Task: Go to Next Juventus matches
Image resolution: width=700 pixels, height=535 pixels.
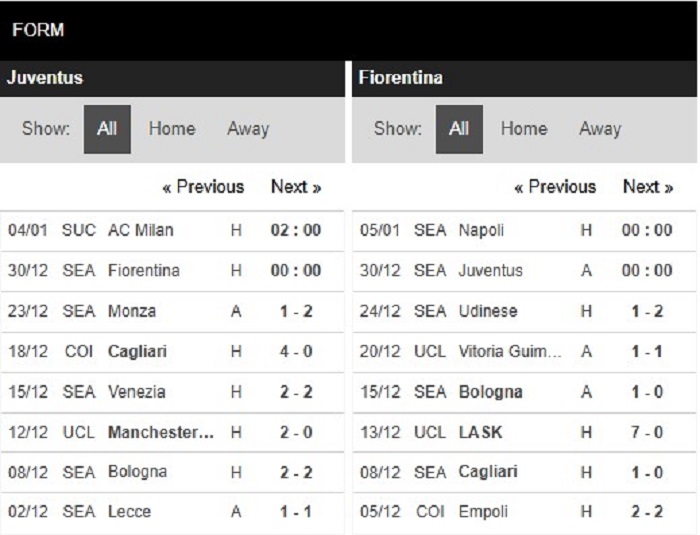Action: [296, 187]
